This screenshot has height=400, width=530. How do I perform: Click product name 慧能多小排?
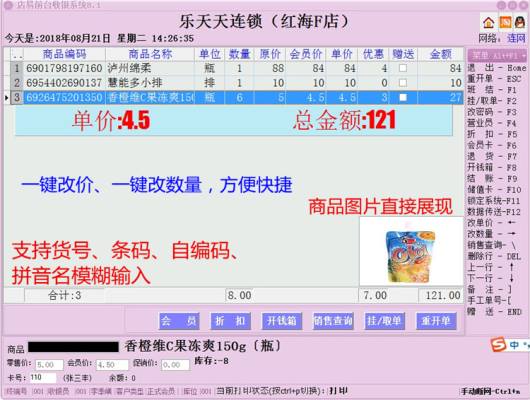(x=135, y=83)
